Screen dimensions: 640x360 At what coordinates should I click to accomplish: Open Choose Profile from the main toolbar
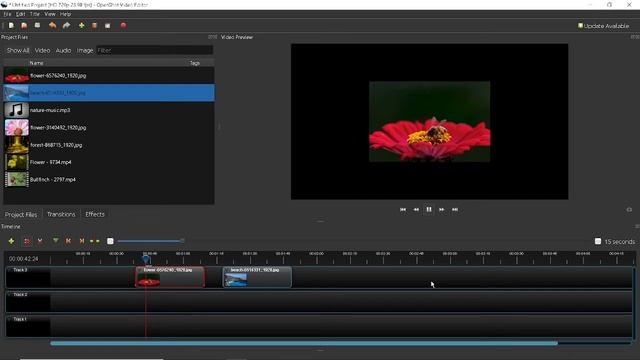tap(94, 25)
